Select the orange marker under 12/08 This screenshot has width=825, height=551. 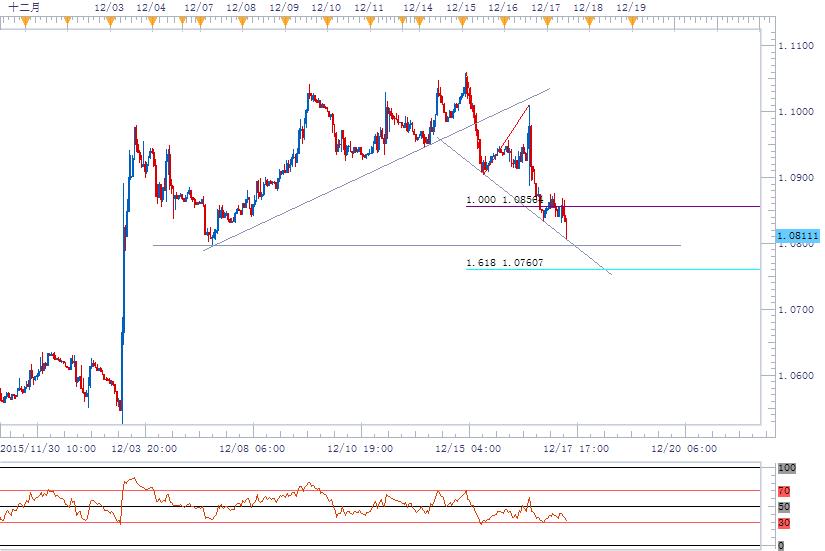242,22
